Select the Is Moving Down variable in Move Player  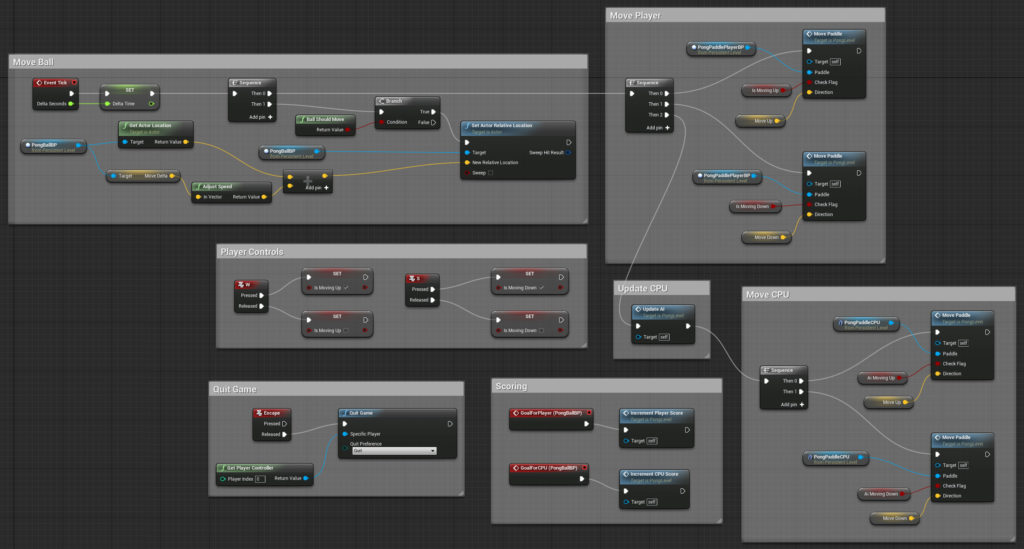755,207
